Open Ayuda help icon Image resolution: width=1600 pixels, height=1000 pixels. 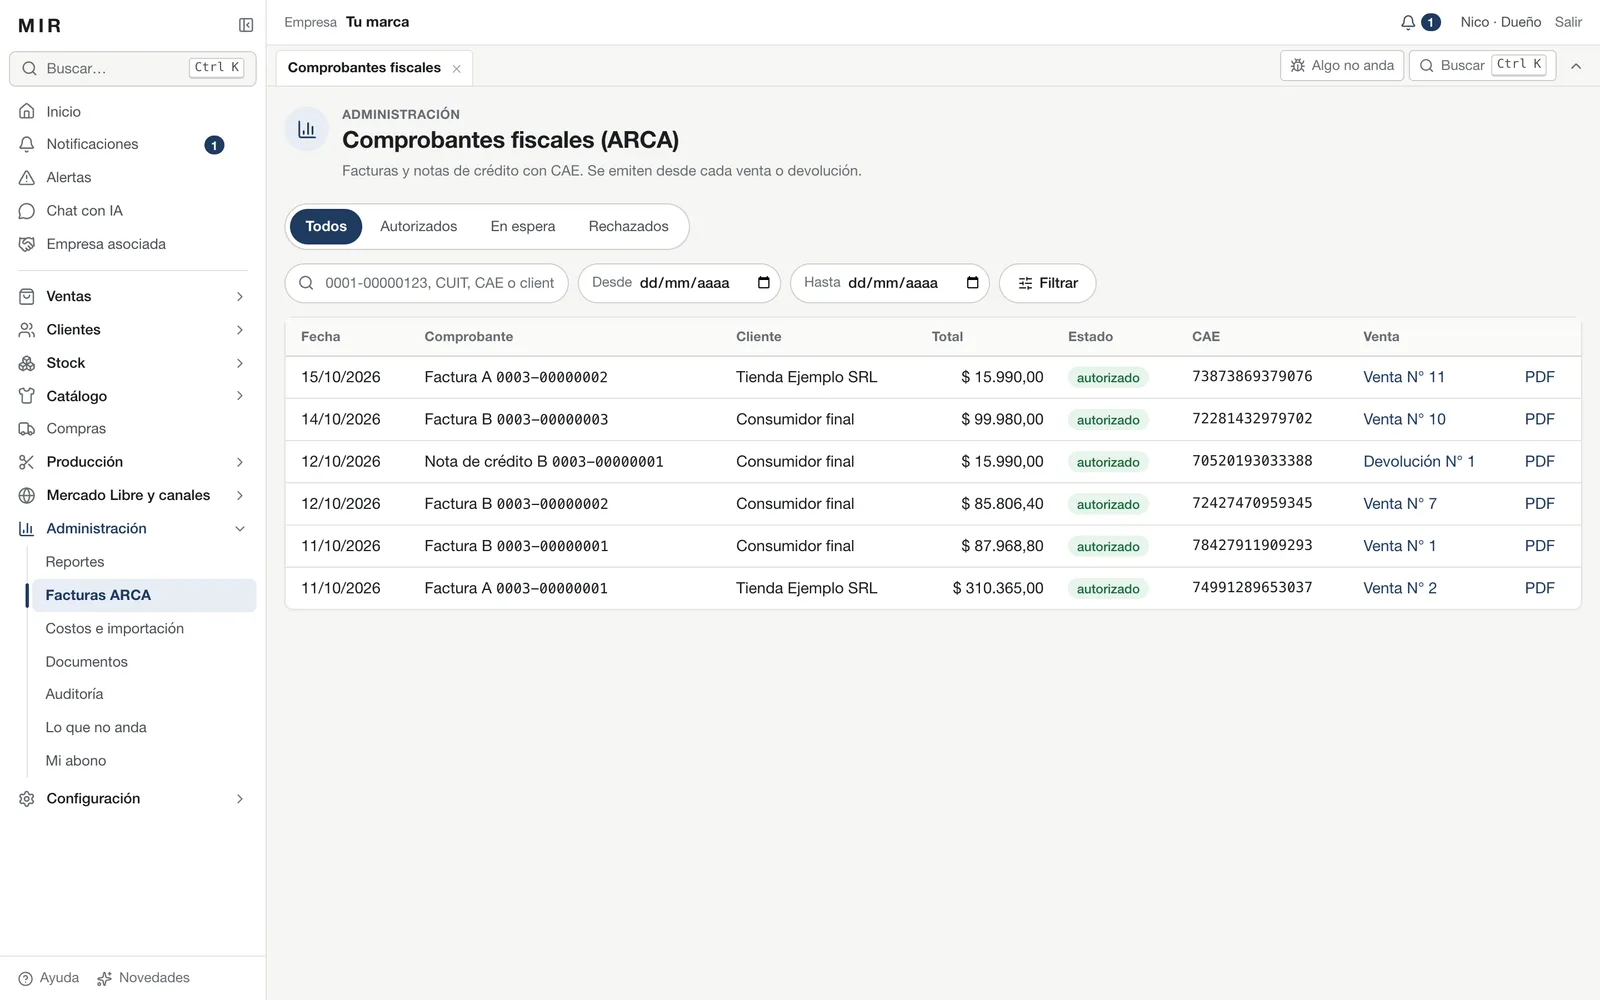tap(26, 979)
